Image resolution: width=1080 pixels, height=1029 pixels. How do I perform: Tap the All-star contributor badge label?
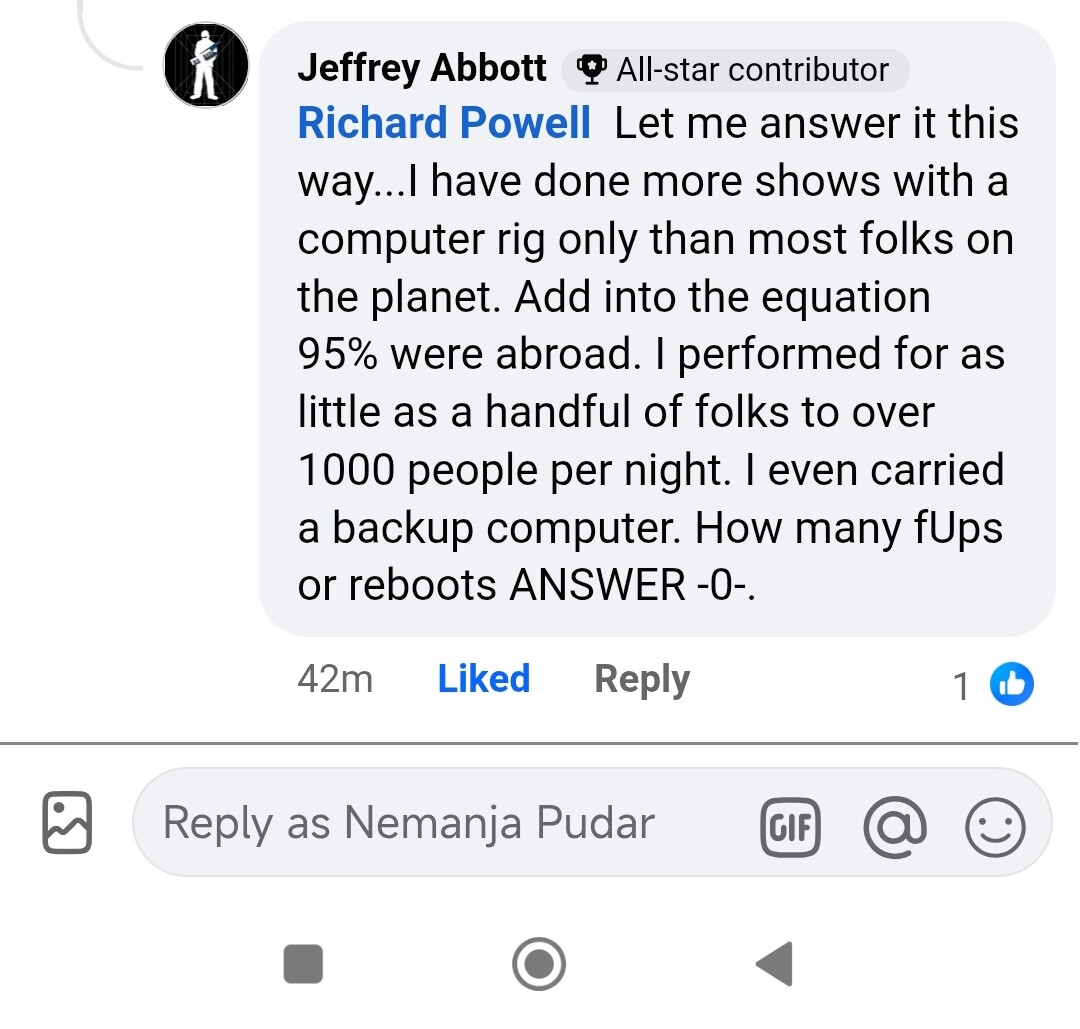click(751, 70)
